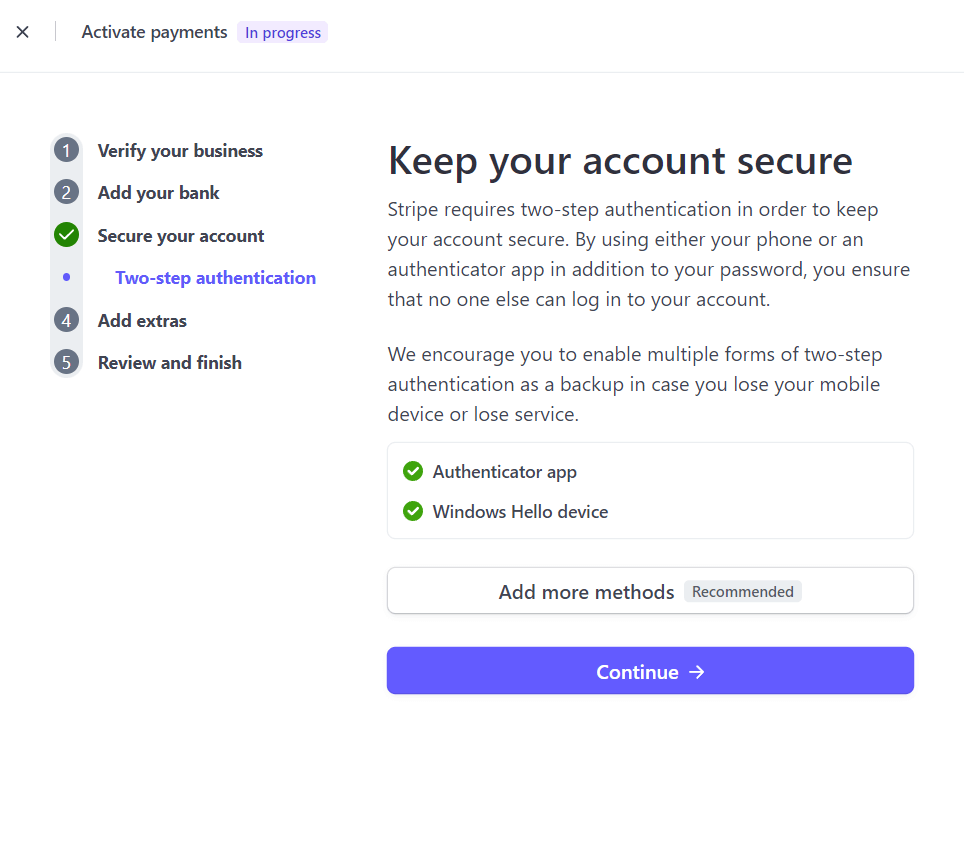The height and width of the screenshot is (868, 964).
Task: Select the Two-step authentication sub-step
Action: point(215,277)
